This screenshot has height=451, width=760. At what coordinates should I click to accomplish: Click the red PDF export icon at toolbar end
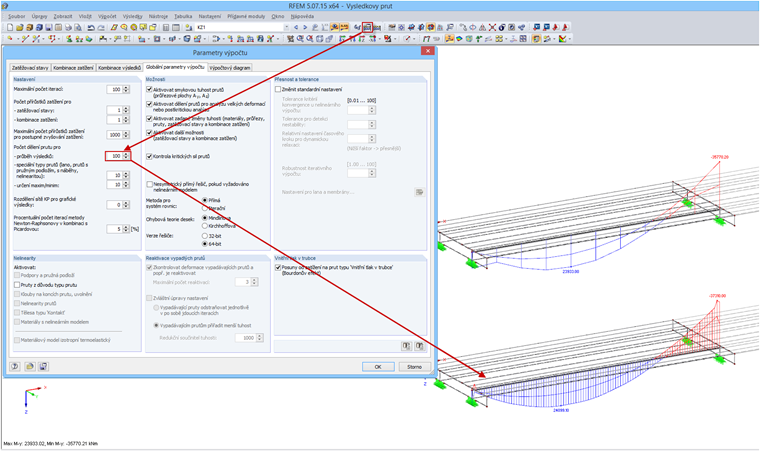pyautogui.click(x=565, y=28)
